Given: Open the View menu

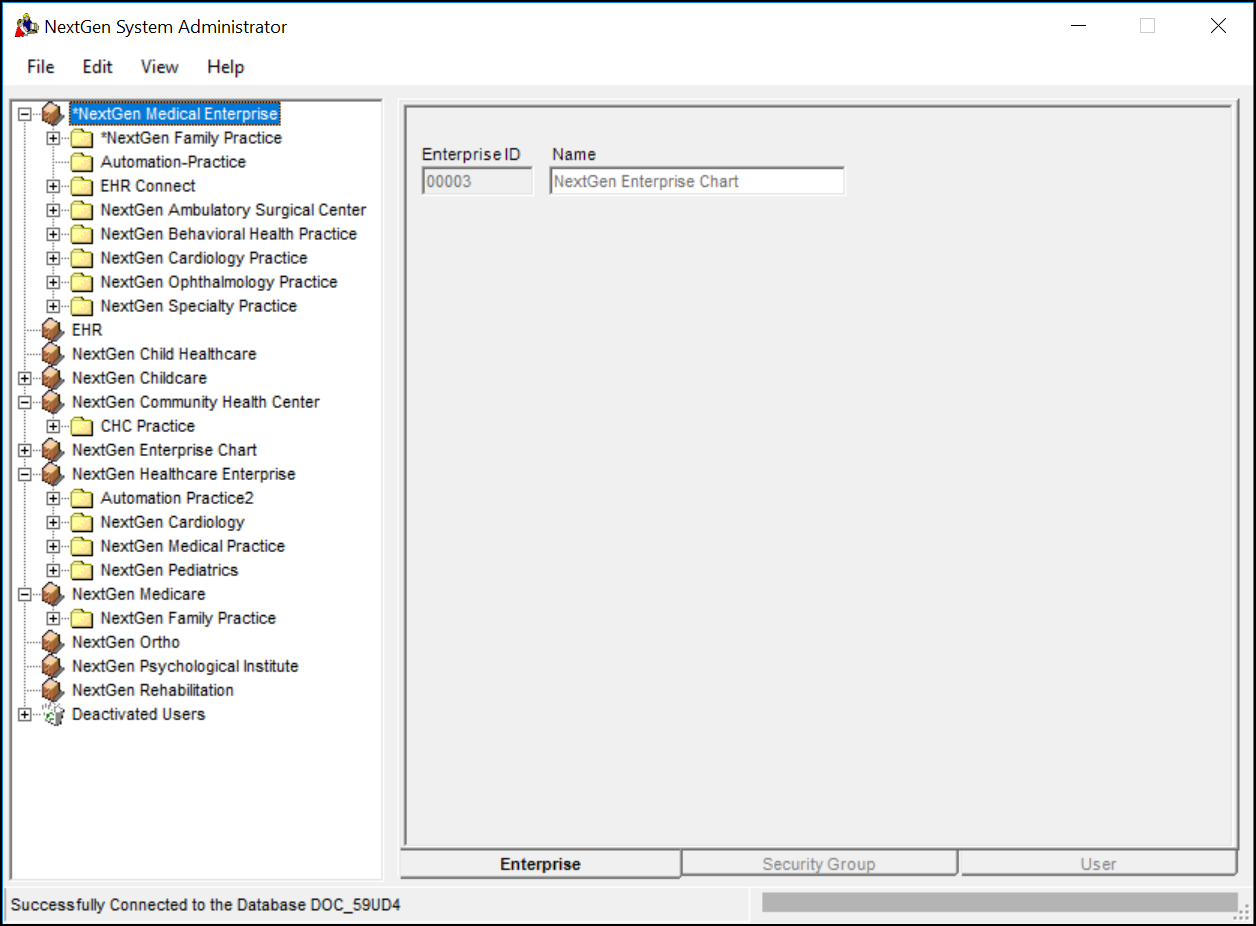Looking at the screenshot, I should tap(160, 67).
